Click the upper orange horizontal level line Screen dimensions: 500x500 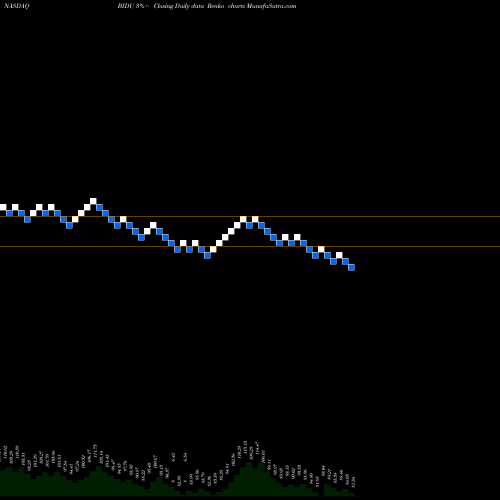[x=250, y=217]
